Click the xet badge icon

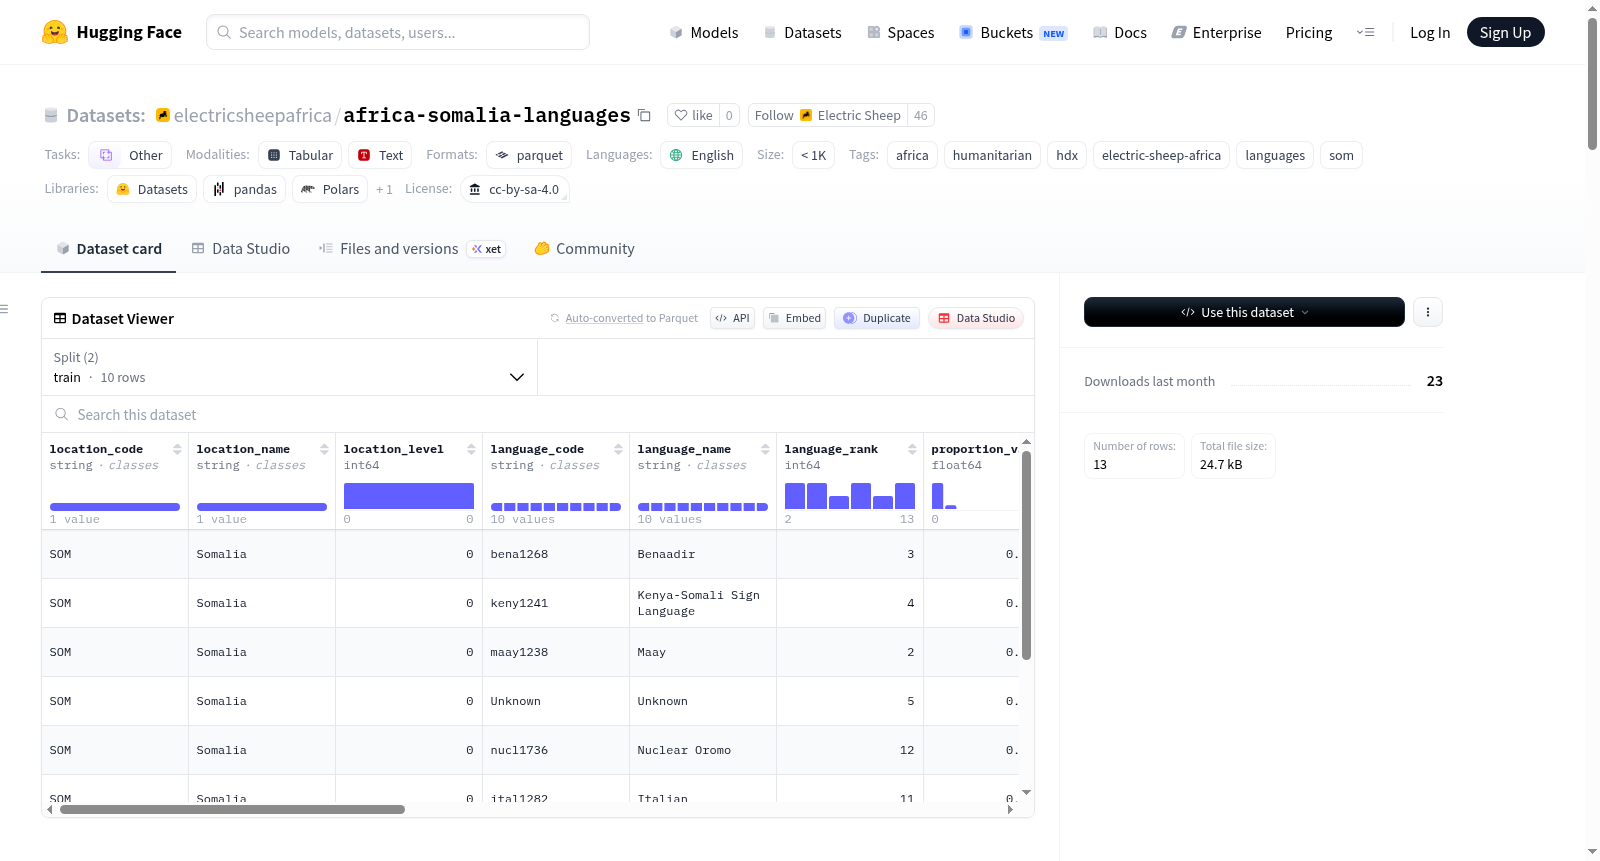(487, 249)
